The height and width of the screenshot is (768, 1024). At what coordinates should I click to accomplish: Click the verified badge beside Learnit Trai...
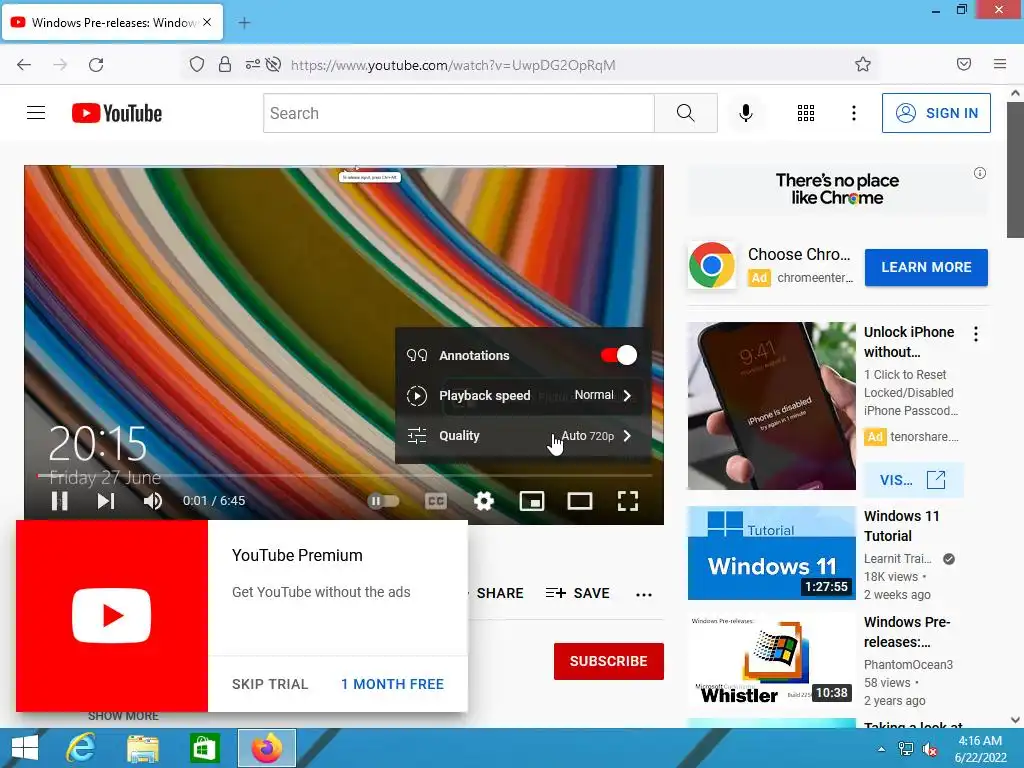949,559
